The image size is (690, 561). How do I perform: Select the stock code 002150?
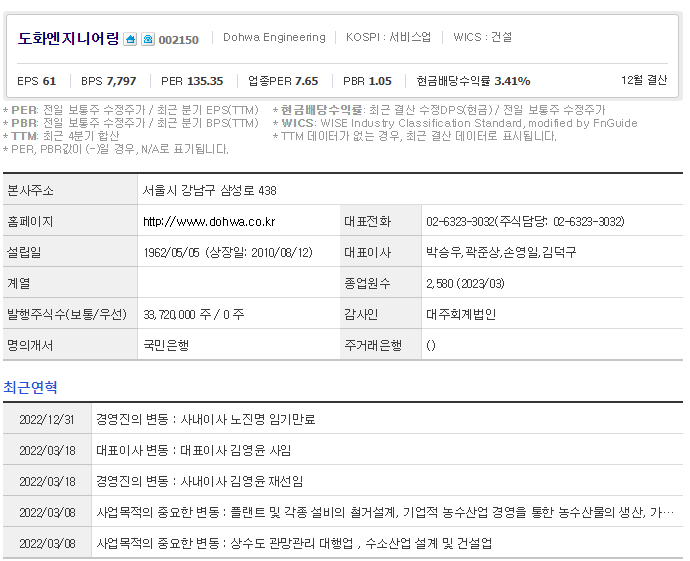179,40
